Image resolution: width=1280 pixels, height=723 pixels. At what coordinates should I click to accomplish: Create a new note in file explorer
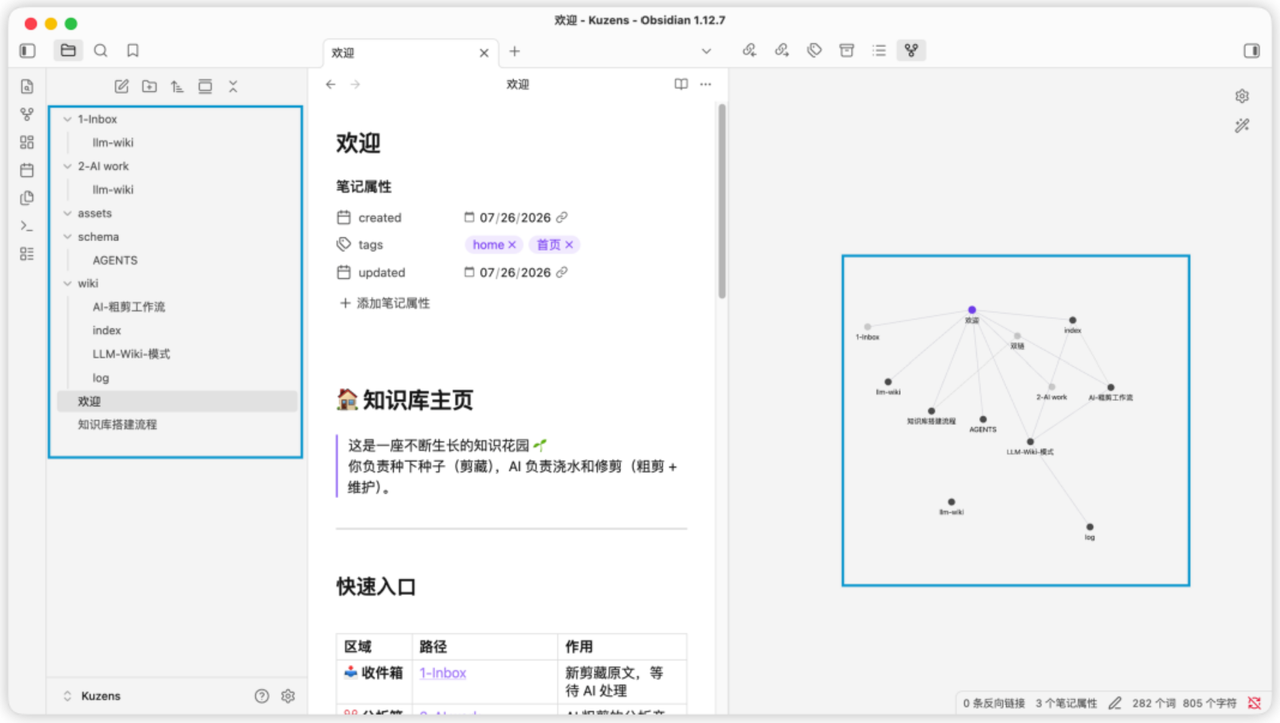point(121,86)
